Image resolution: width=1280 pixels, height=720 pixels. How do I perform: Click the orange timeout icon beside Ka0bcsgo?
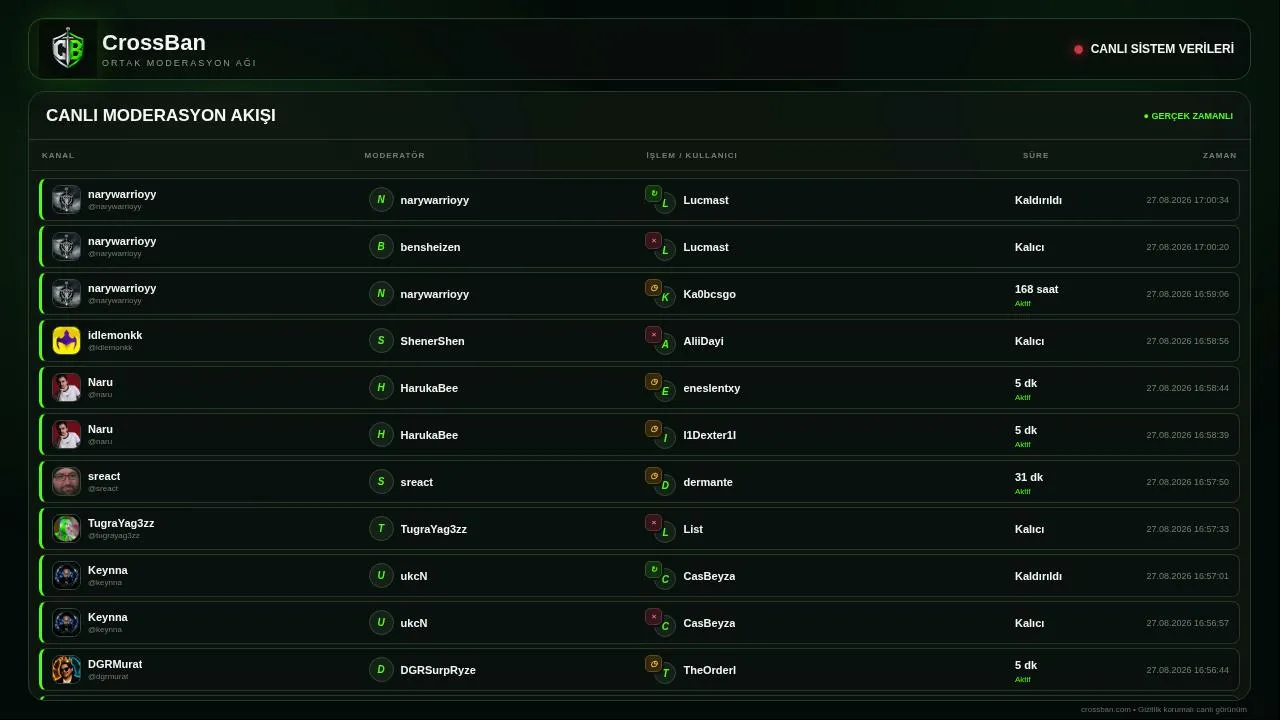pyautogui.click(x=653, y=288)
